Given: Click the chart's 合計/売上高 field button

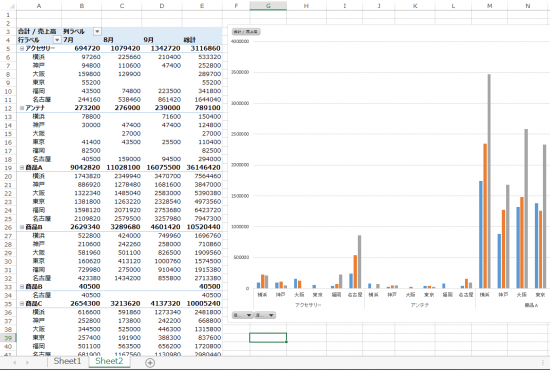Looking at the screenshot, I should [x=246, y=32].
